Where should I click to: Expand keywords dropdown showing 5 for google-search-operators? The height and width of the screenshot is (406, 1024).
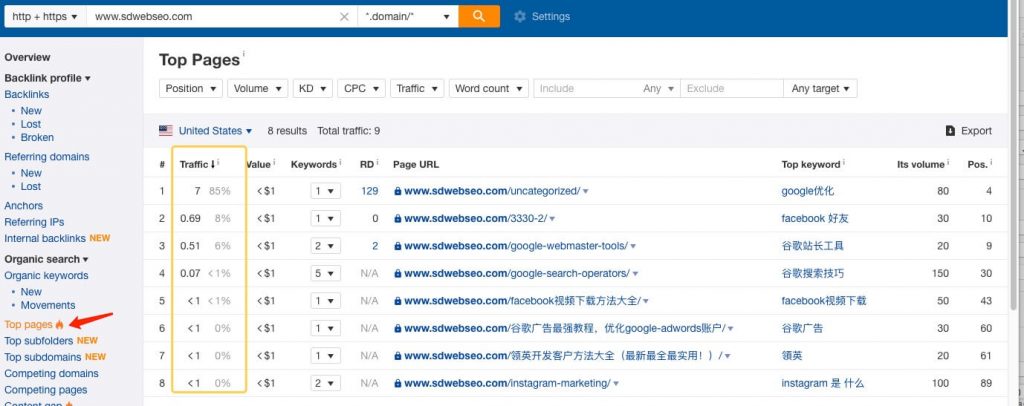coord(325,273)
